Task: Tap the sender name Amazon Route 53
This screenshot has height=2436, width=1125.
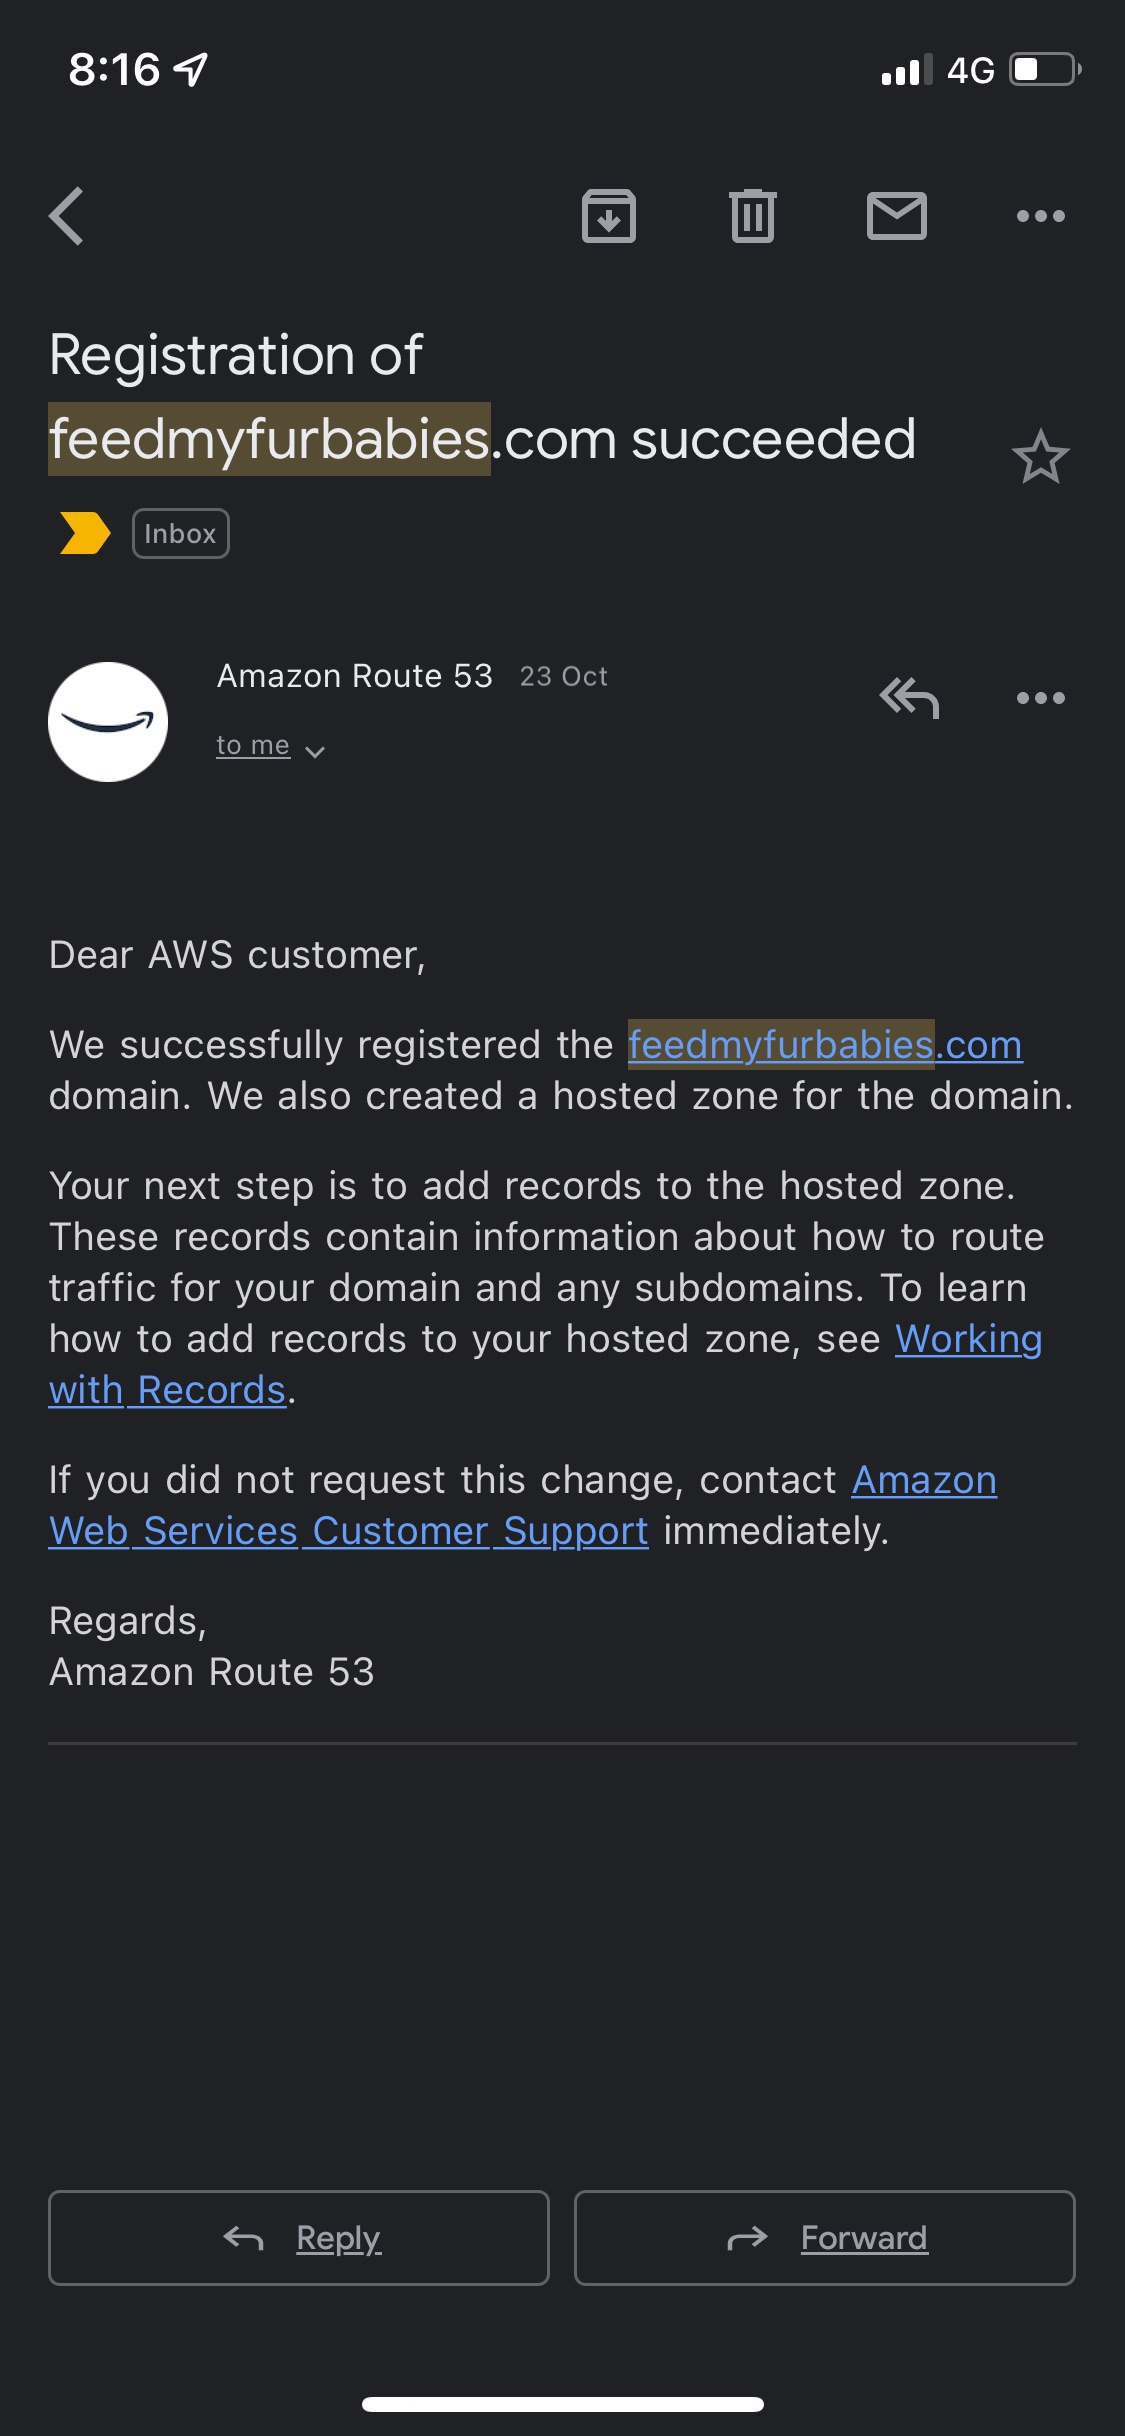Action: pyautogui.click(x=355, y=676)
